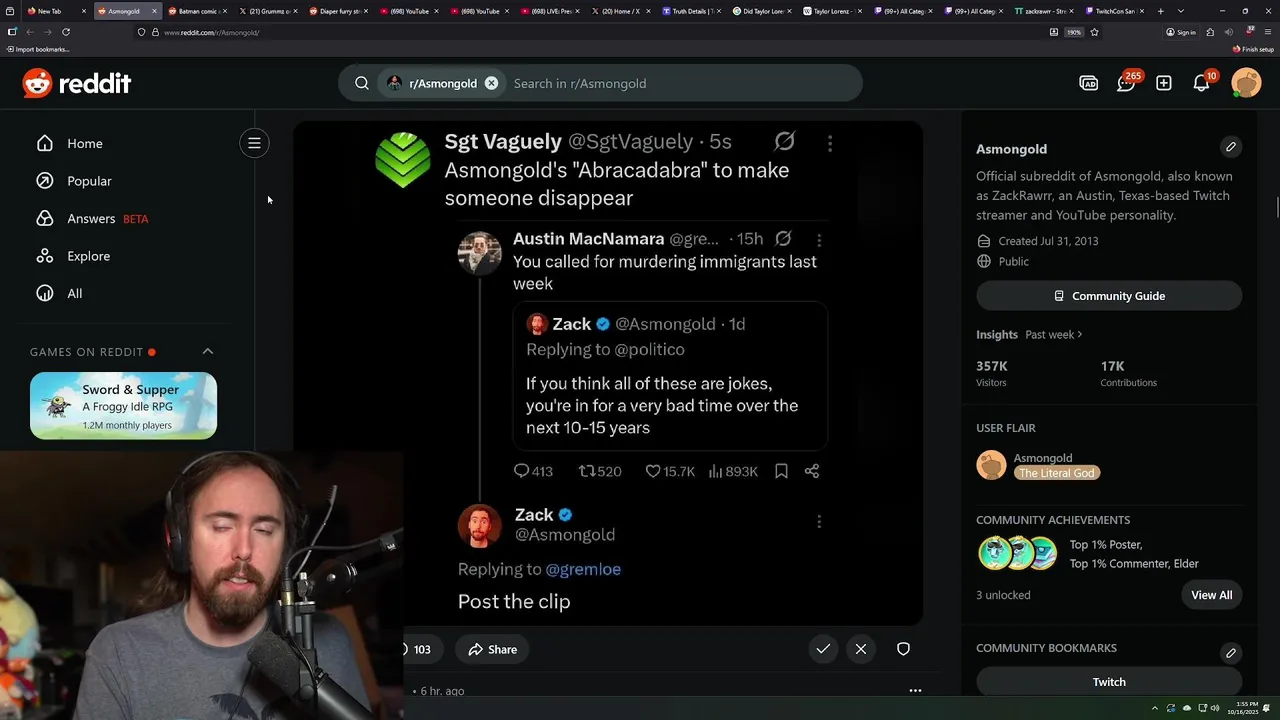Viewport: 1280px width, 720px height.
Task: Open the user avatar menu
Action: pyautogui.click(x=1246, y=83)
